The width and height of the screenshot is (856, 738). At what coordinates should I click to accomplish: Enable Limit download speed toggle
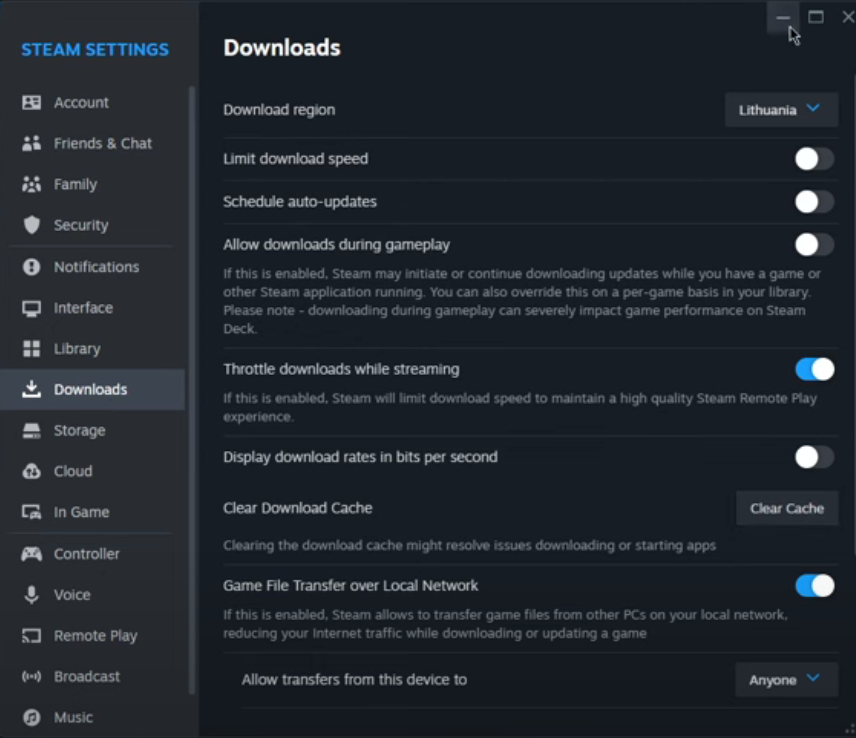pos(814,159)
